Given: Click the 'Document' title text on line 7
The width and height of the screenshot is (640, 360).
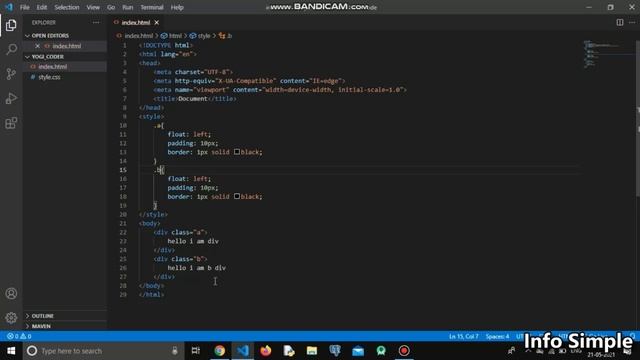Looking at the screenshot, I should click(x=193, y=98).
